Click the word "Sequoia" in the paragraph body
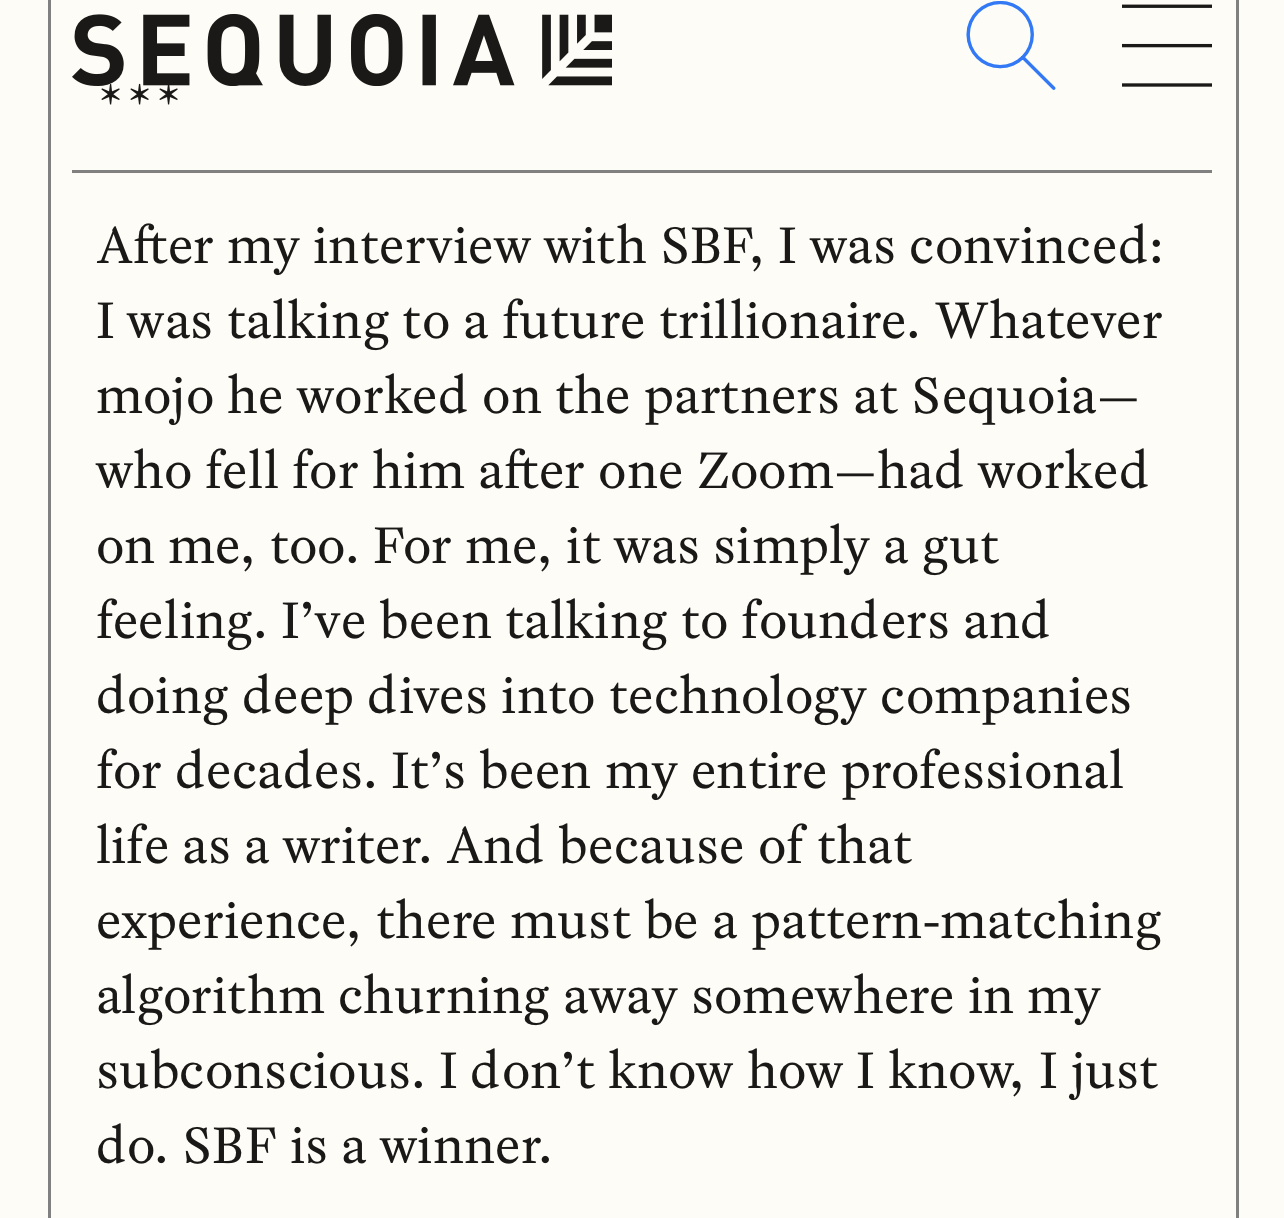Viewport: 1284px width, 1218px height. coord(1004,397)
